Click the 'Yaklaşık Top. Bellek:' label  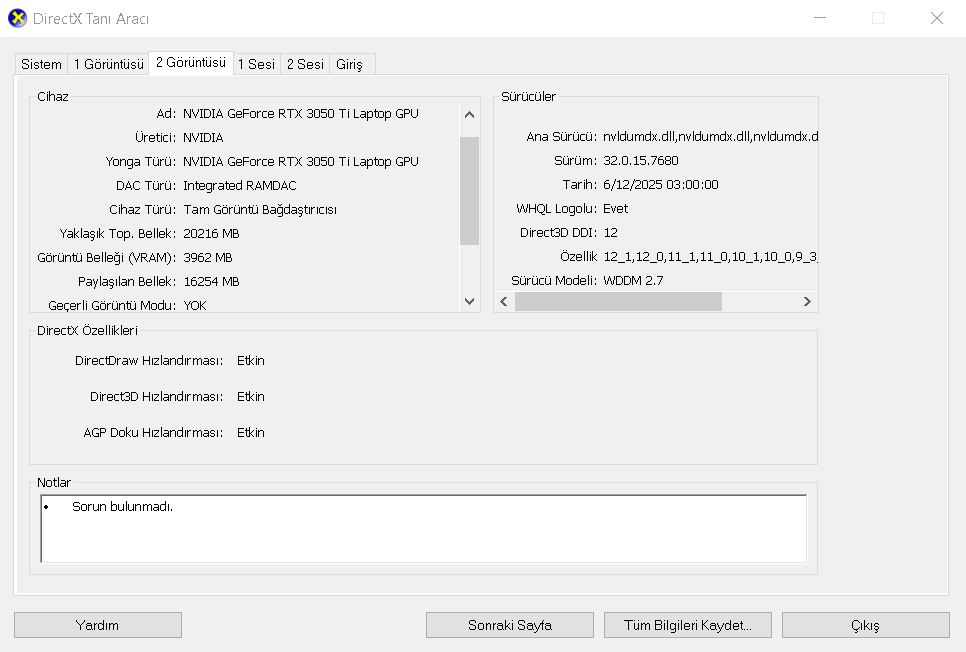pyautogui.click(x=118, y=234)
